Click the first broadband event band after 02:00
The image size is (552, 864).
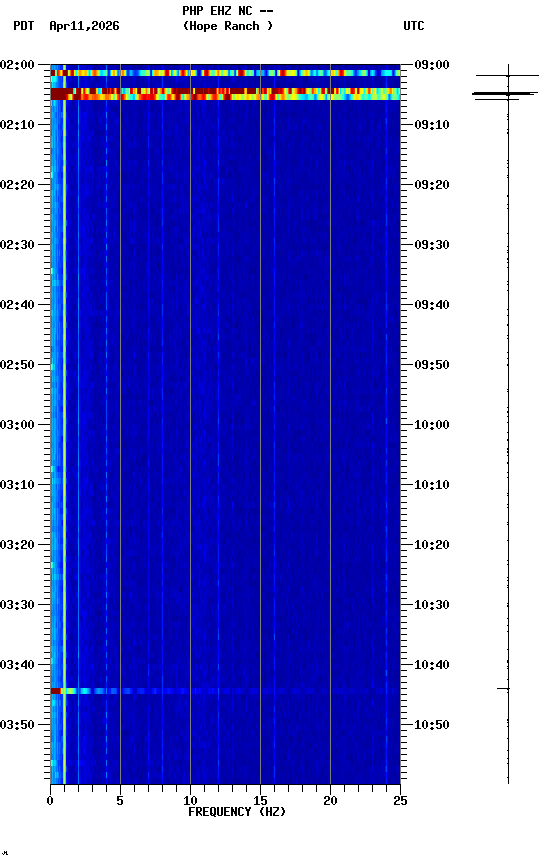pyautogui.click(x=225, y=73)
